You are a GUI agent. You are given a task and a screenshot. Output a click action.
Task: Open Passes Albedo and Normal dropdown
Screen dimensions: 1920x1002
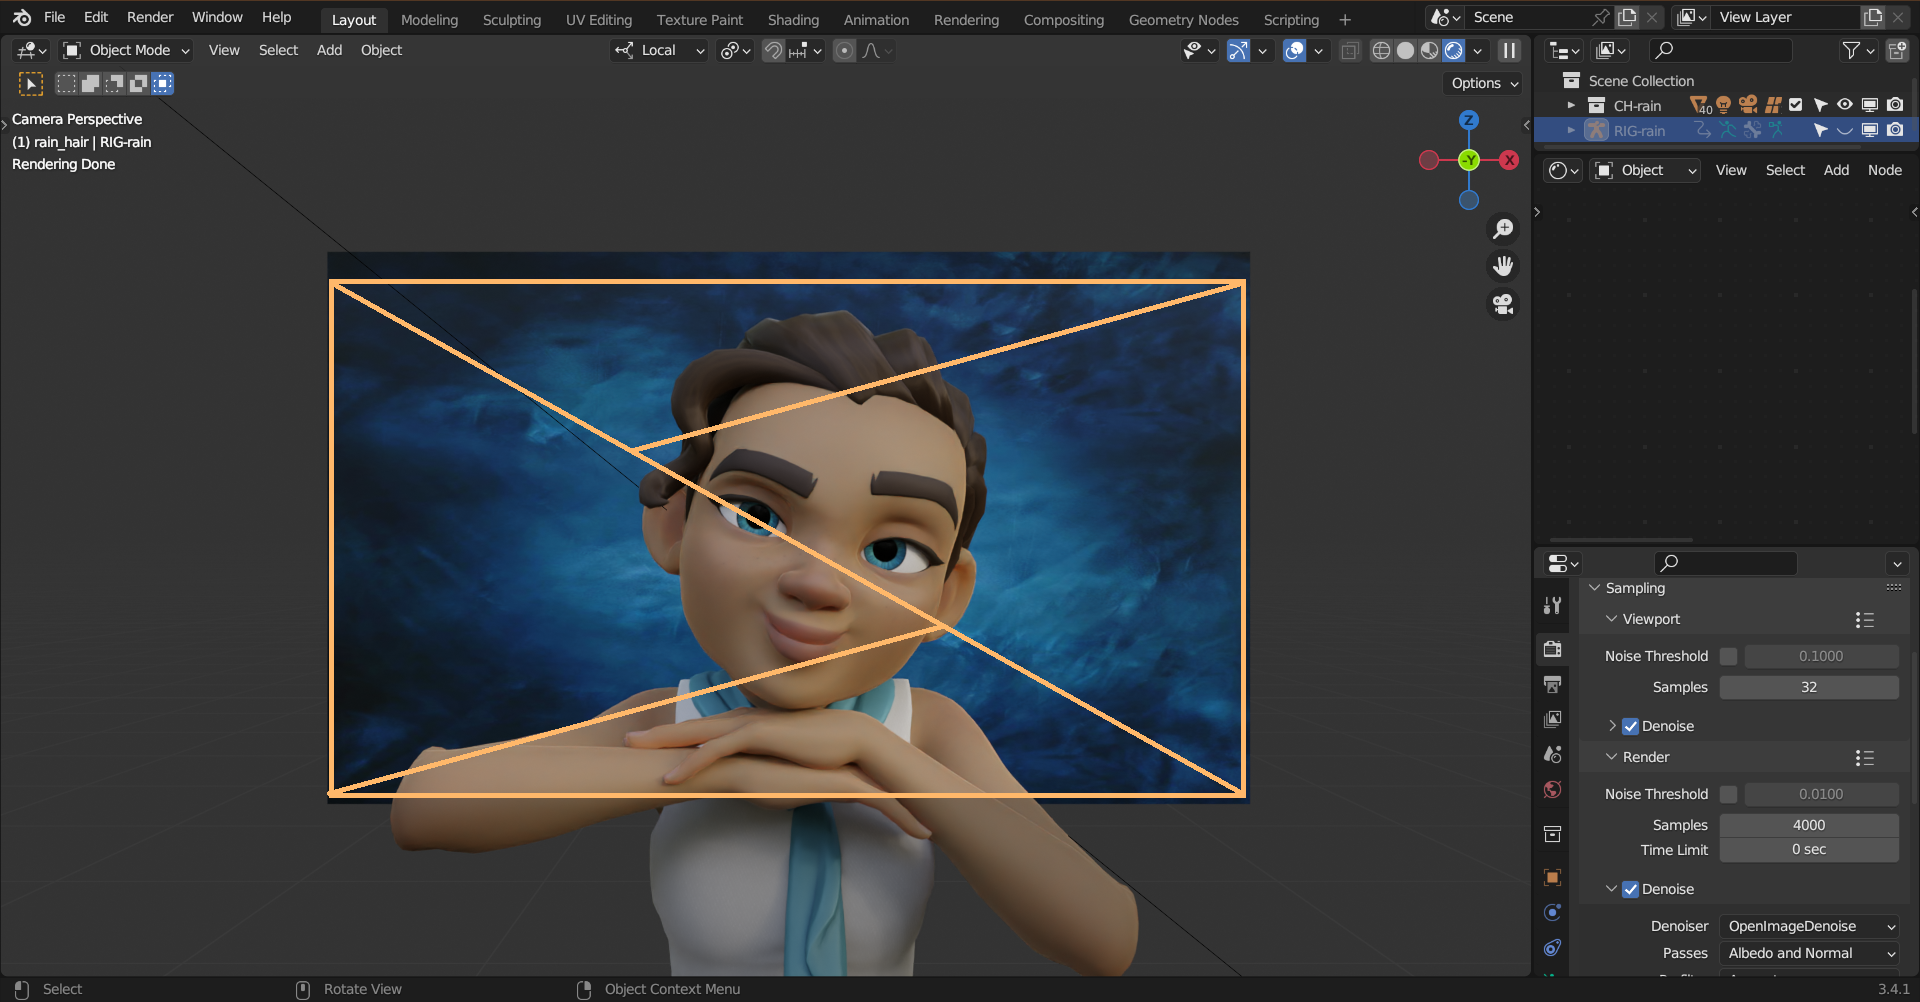(x=1809, y=954)
